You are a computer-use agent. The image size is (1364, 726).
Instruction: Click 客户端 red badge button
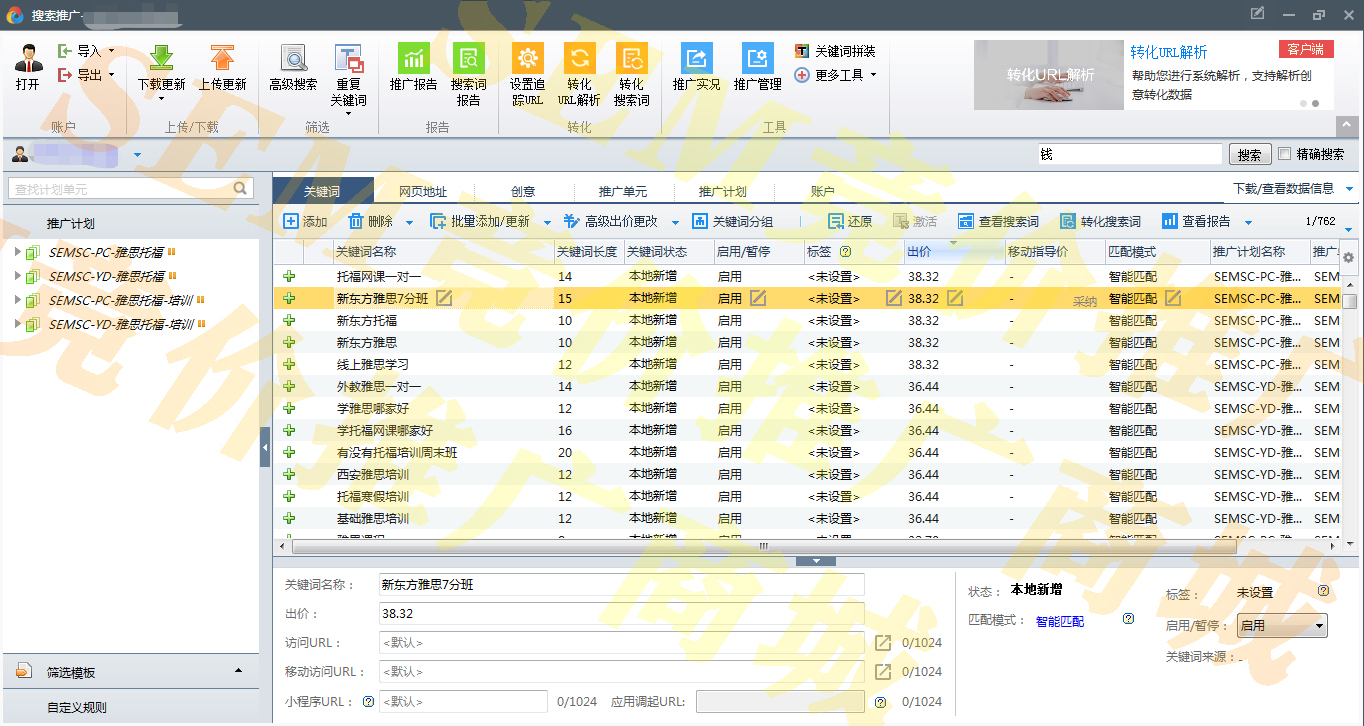click(1306, 49)
